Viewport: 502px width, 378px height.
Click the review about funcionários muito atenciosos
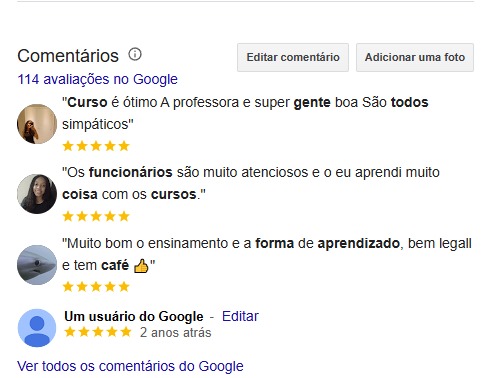[x=251, y=183]
